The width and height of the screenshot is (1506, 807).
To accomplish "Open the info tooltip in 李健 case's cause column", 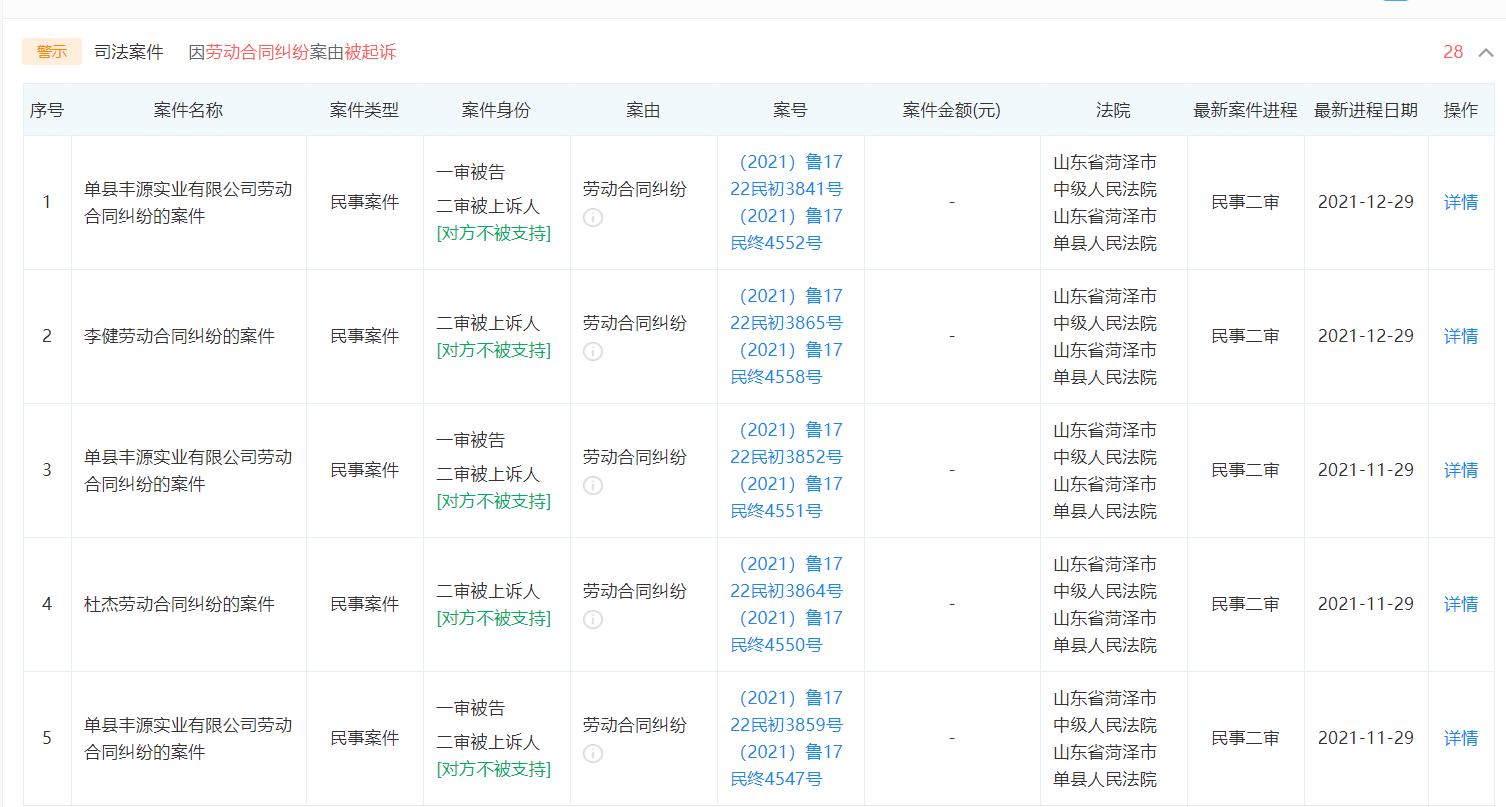I will [x=592, y=351].
